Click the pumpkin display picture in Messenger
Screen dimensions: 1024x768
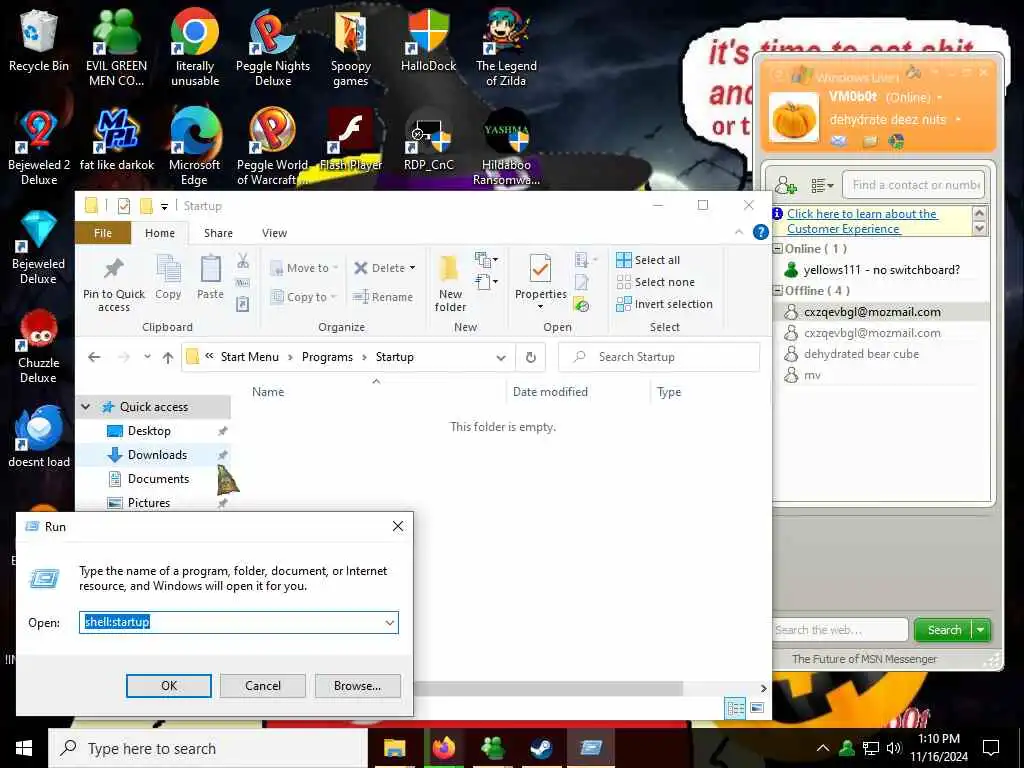tap(793, 118)
